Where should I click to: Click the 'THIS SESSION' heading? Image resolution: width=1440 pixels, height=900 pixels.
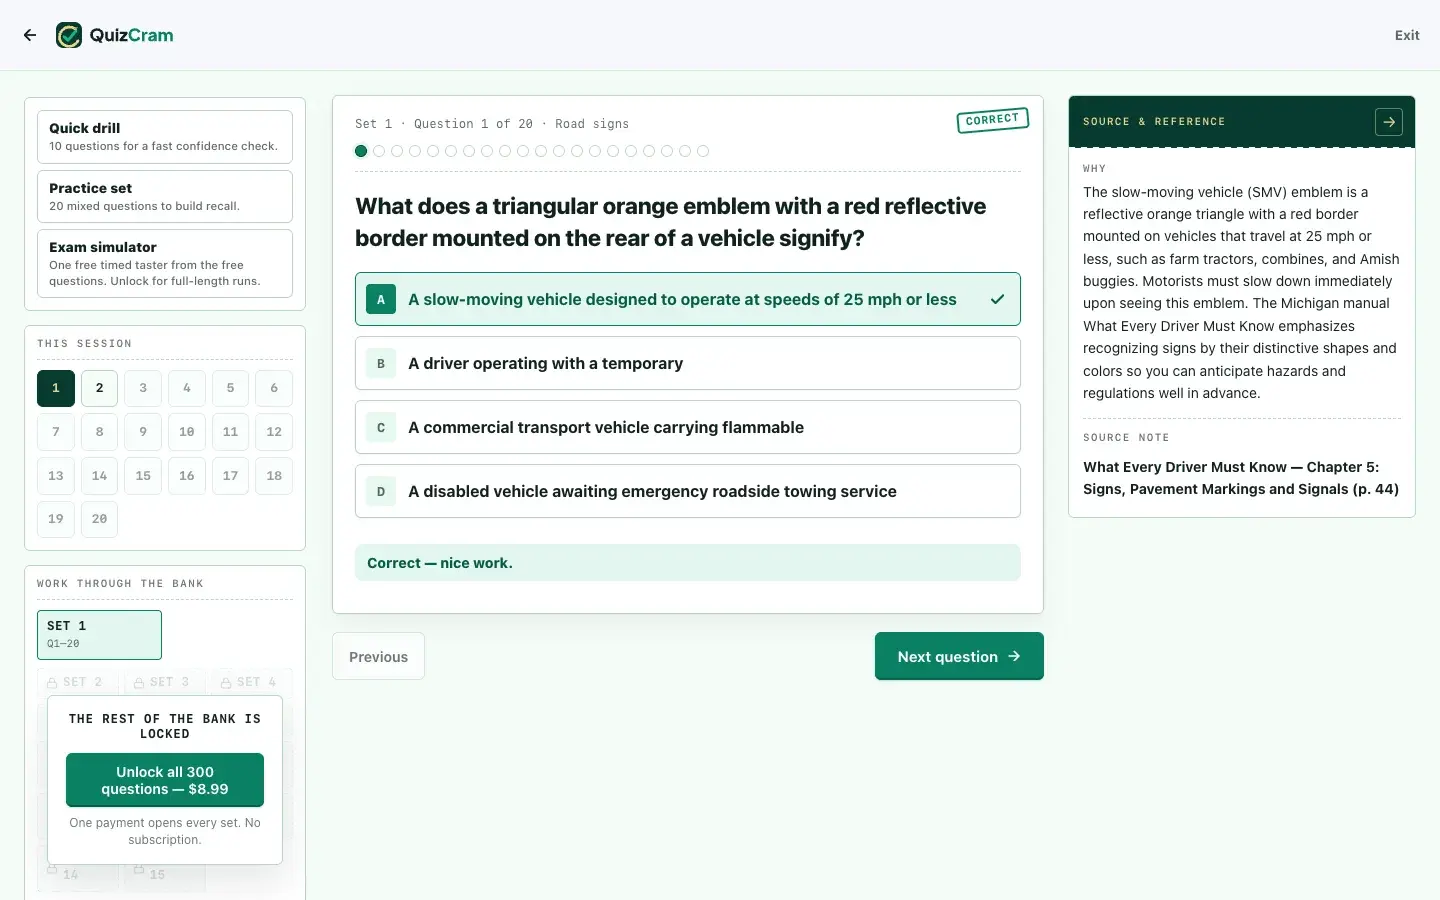(84, 344)
